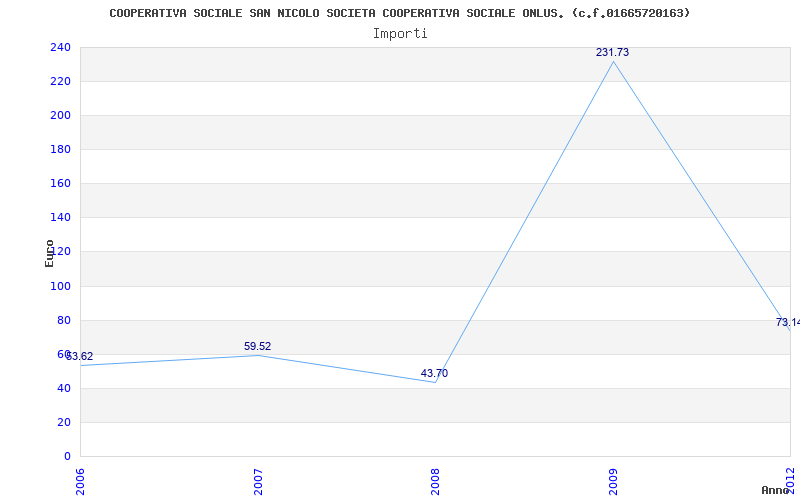Select the 240 y-axis tick label
Image resolution: width=800 pixels, height=500 pixels.
coord(60,47)
